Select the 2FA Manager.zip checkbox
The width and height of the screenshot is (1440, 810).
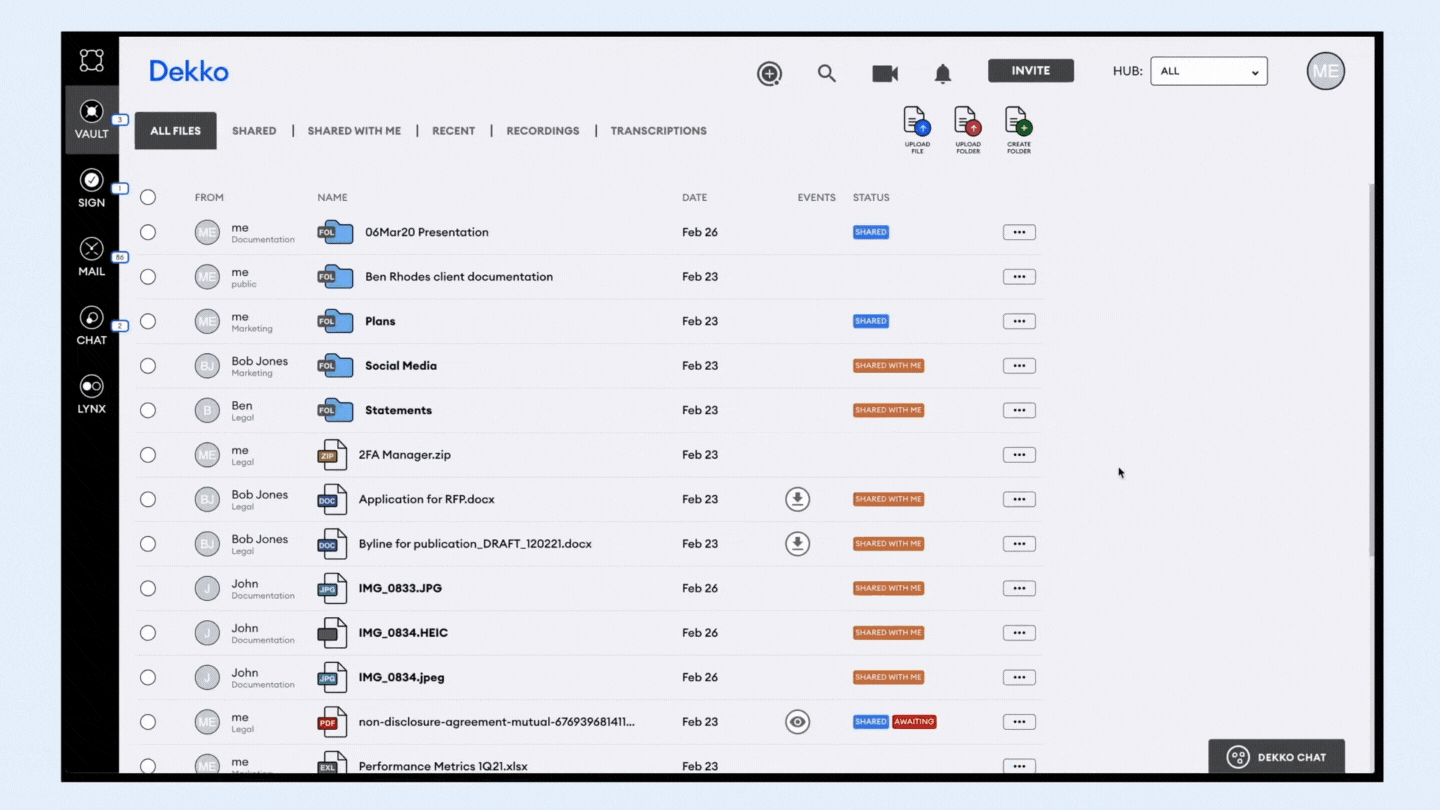tap(148, 455)
